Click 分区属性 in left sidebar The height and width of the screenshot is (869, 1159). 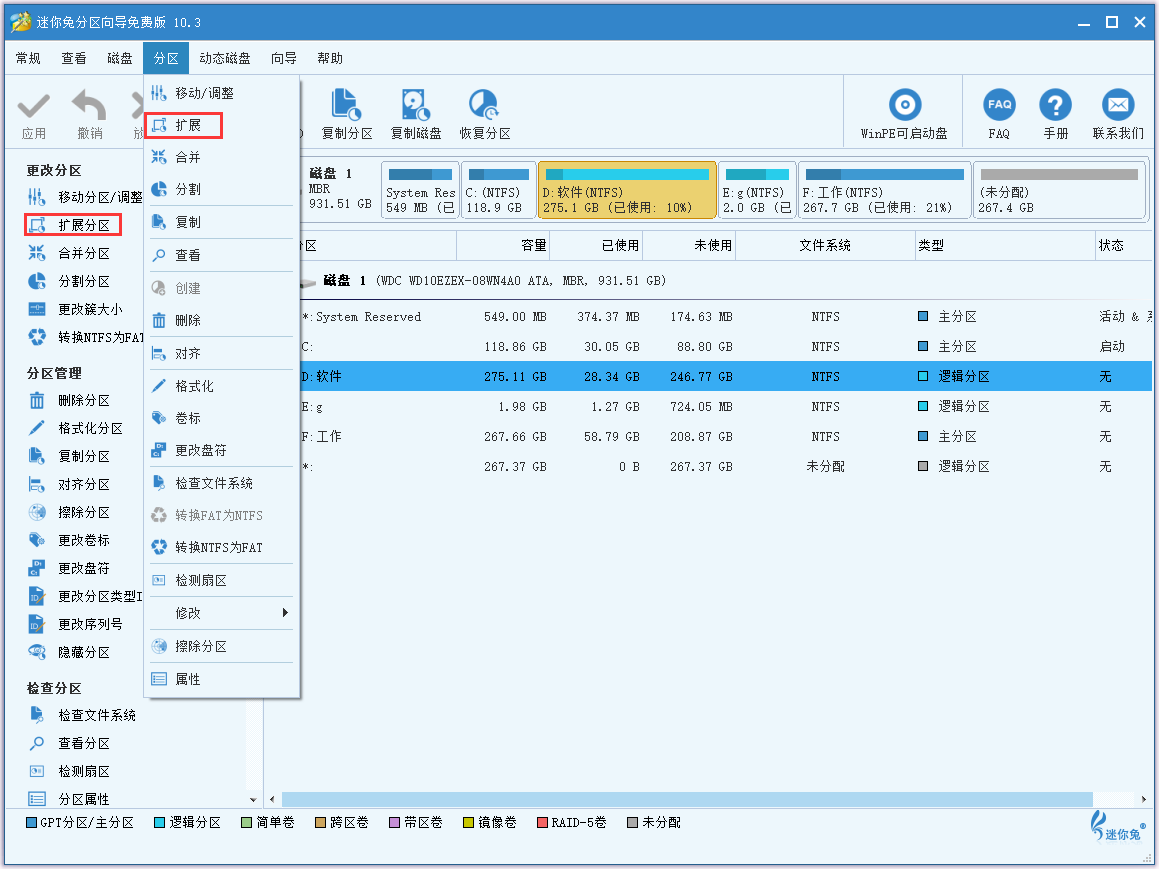pyautogui.click(x=69, y=800)
